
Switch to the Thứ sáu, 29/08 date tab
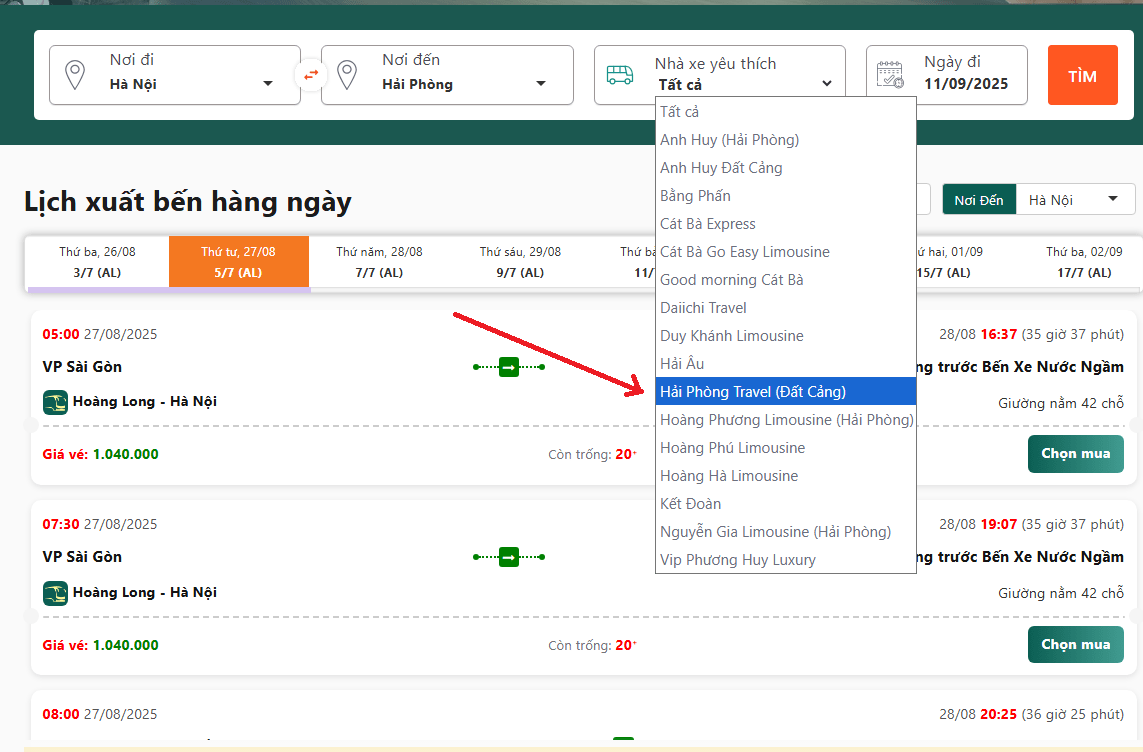click(x=520, y=262)
